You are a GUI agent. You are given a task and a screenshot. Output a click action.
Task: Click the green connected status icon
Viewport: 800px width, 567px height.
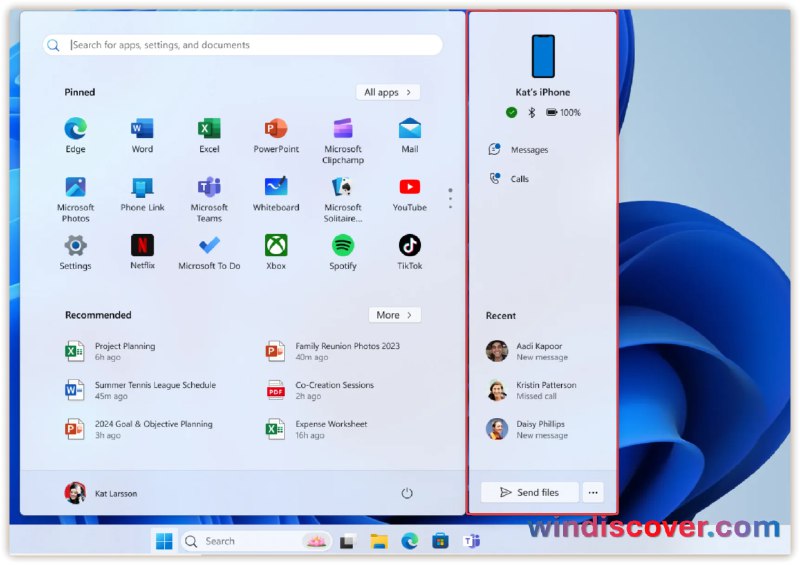511,113
